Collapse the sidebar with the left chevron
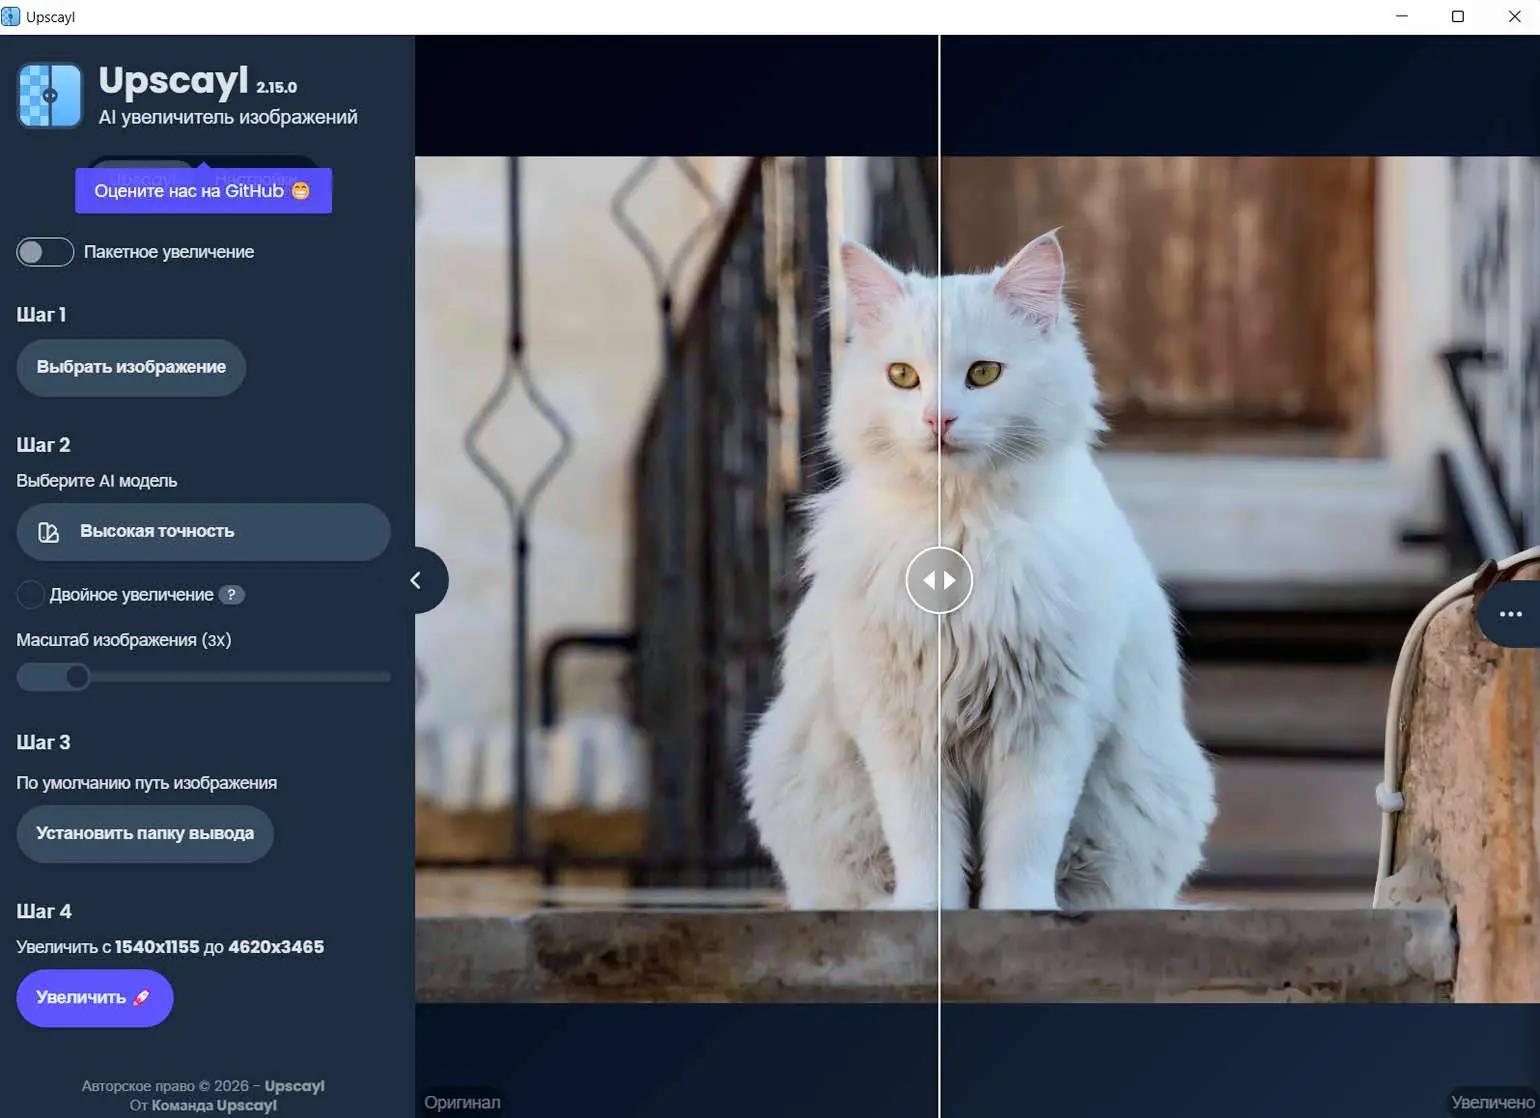 417,580
